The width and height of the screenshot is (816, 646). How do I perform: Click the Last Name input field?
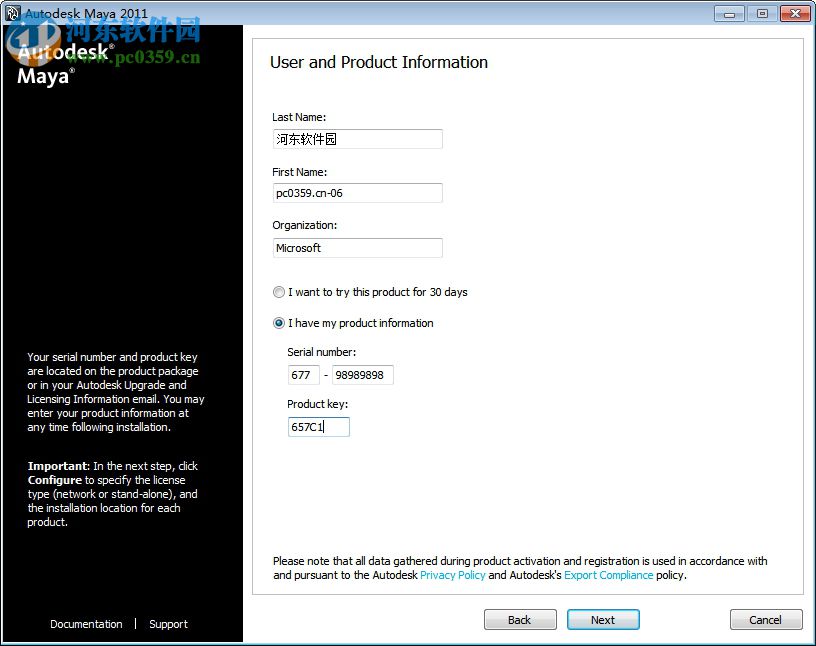click(358, 139)
